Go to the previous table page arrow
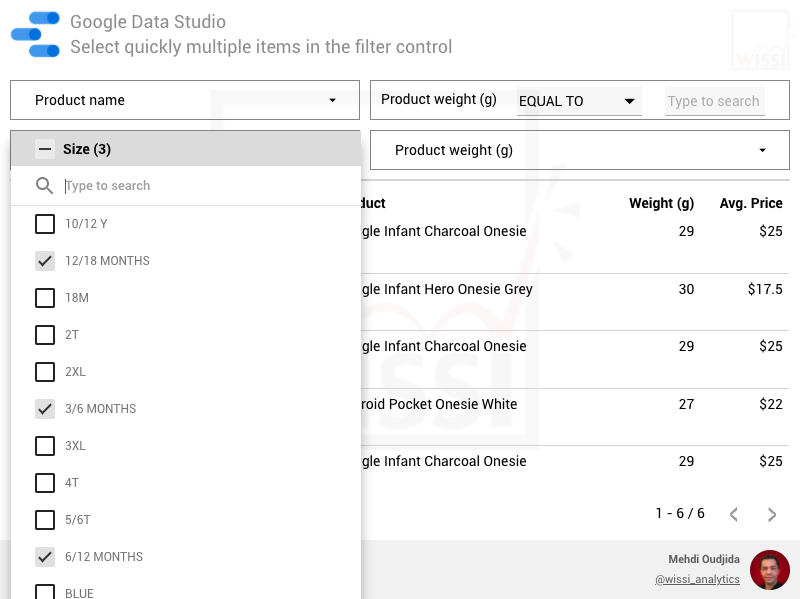The image size is (800, 599). pyautogui.click(x=734, y=514)
